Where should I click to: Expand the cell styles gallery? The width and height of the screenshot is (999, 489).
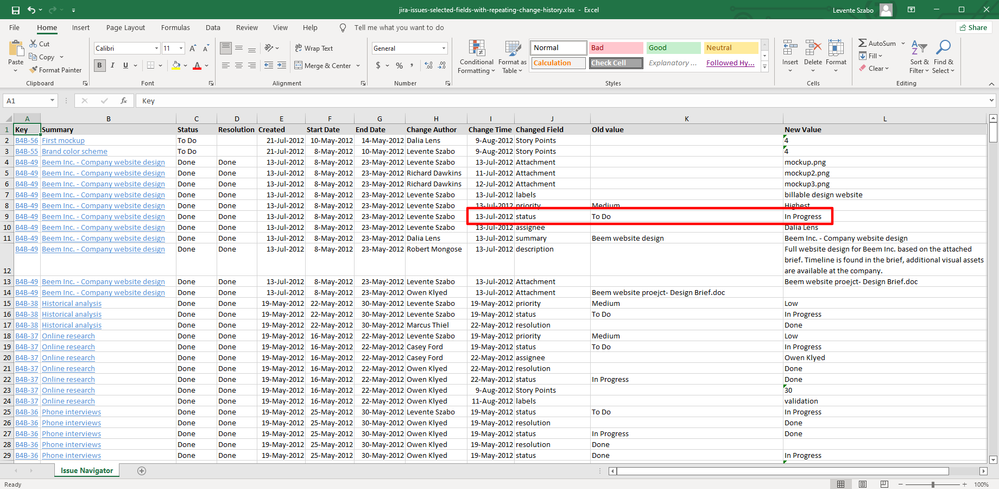click(x=765, y=66)
